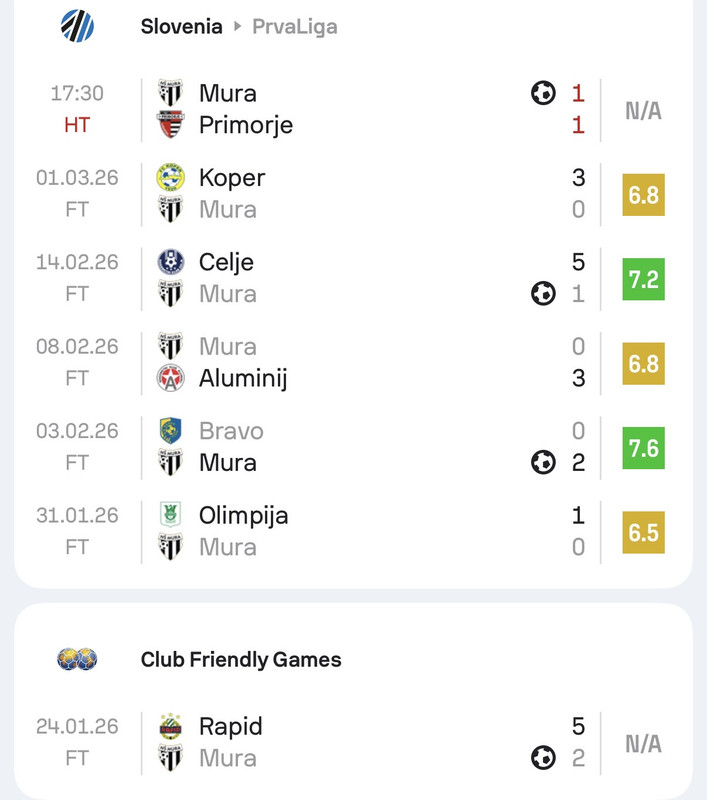Click goal ball icon in Mura–Primorje match
707x800 pixels.
(543, 93)
